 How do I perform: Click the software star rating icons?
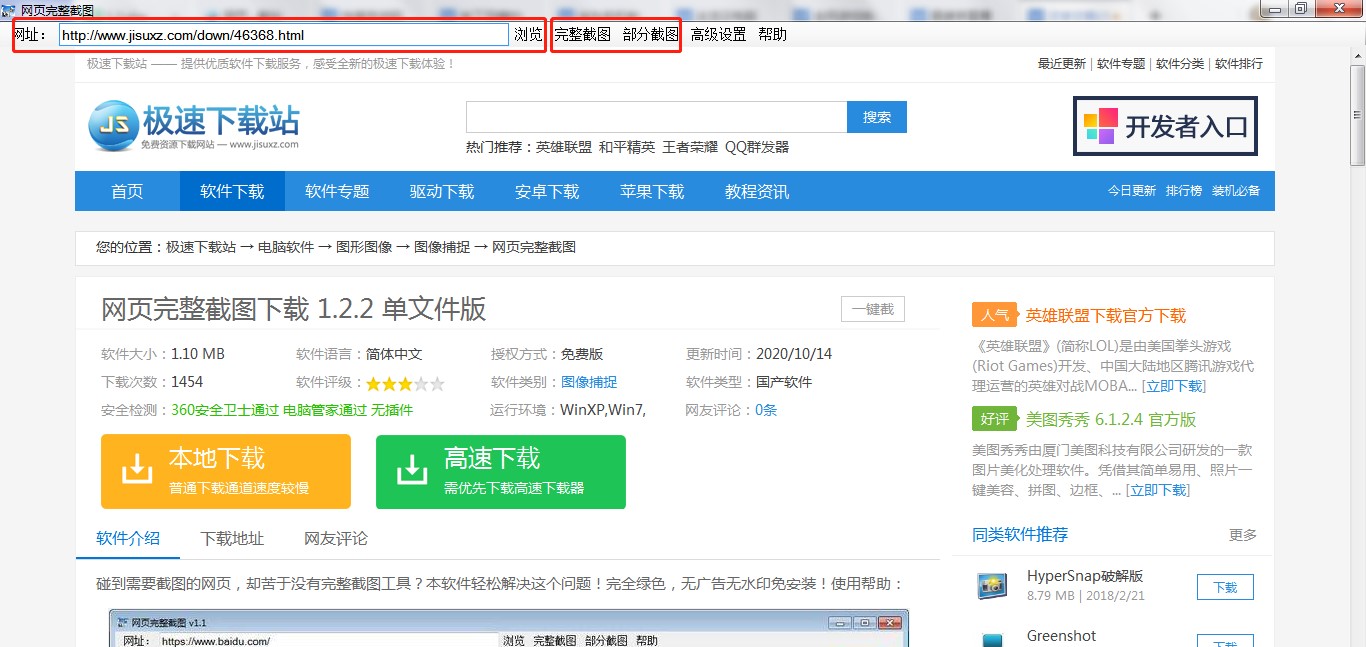(405, 383)
